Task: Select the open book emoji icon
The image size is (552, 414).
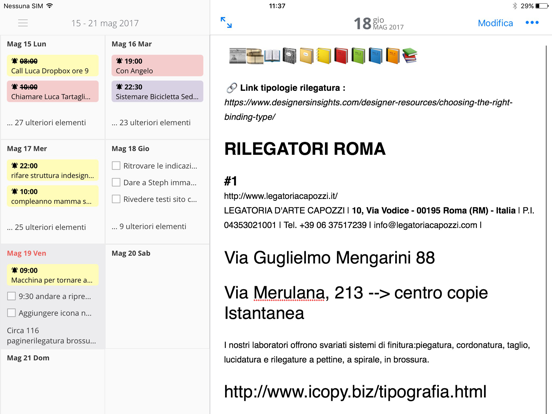Action: (272, 56)
